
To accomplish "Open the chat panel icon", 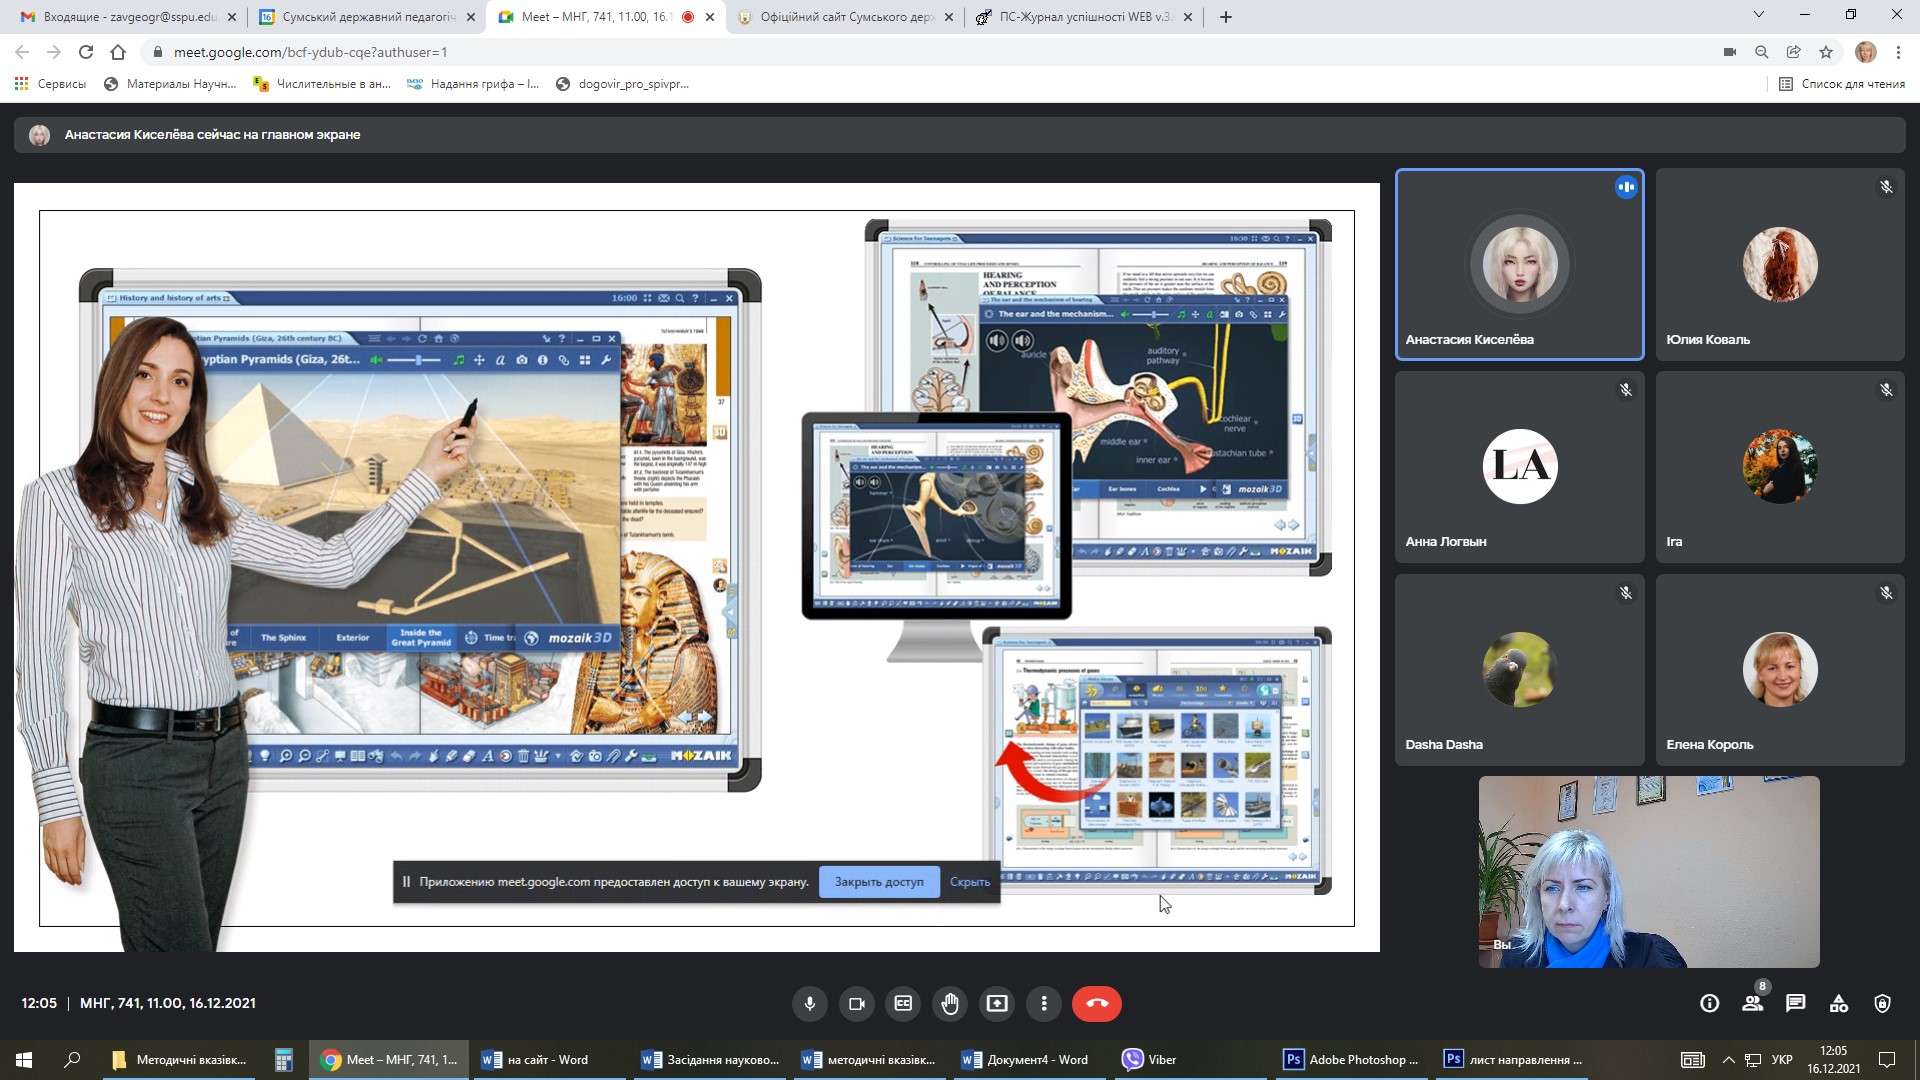I will click(x=1796, y=1004).
